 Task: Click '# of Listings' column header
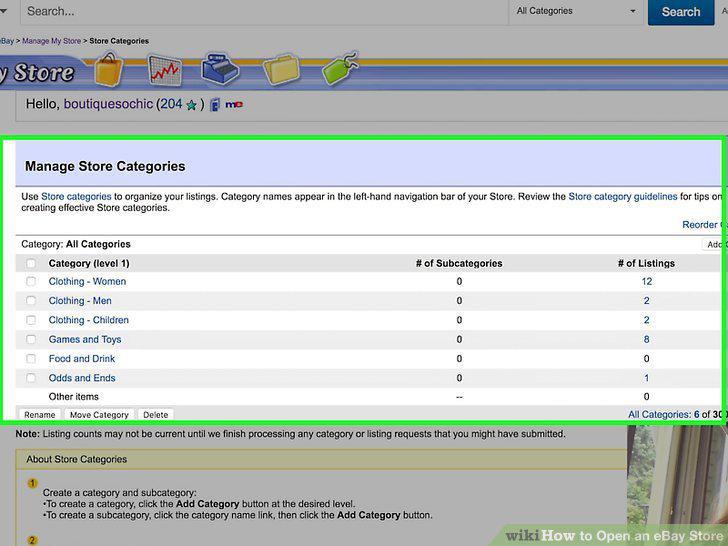point(646,263)
